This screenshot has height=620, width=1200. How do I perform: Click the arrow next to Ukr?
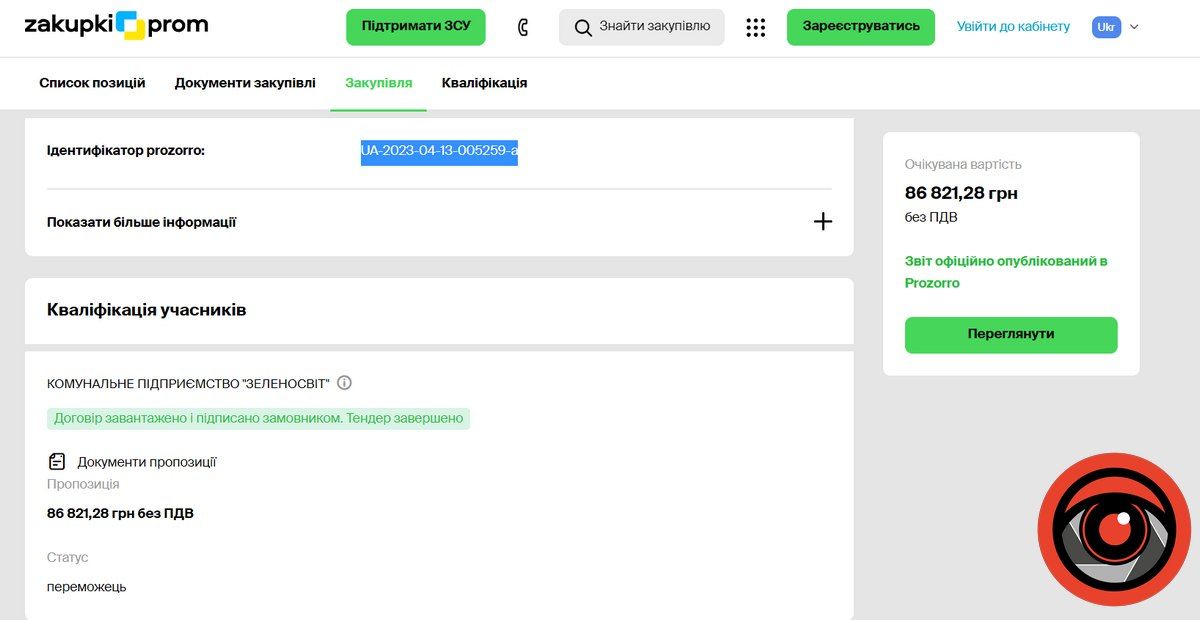1134,27
